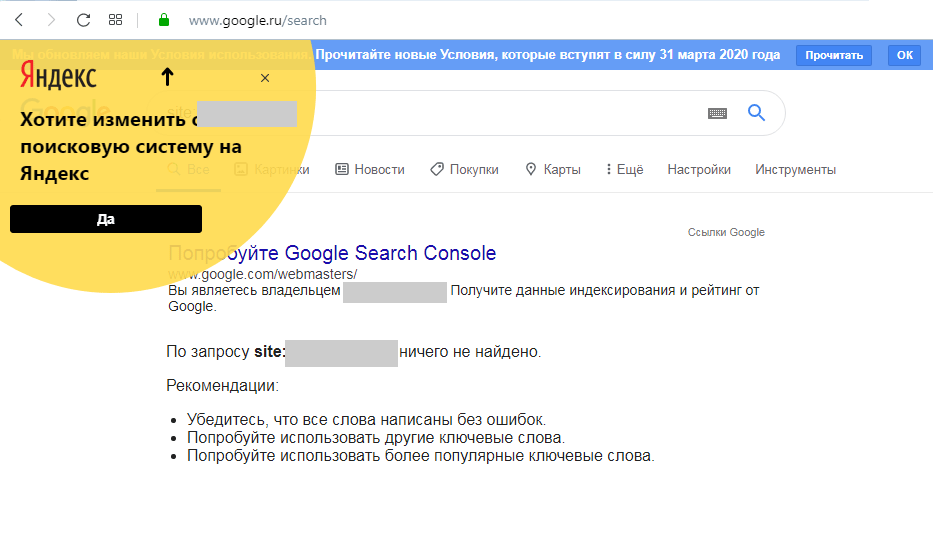
Task: Dismiss terms banner with OK button
Action: (904, 55)
